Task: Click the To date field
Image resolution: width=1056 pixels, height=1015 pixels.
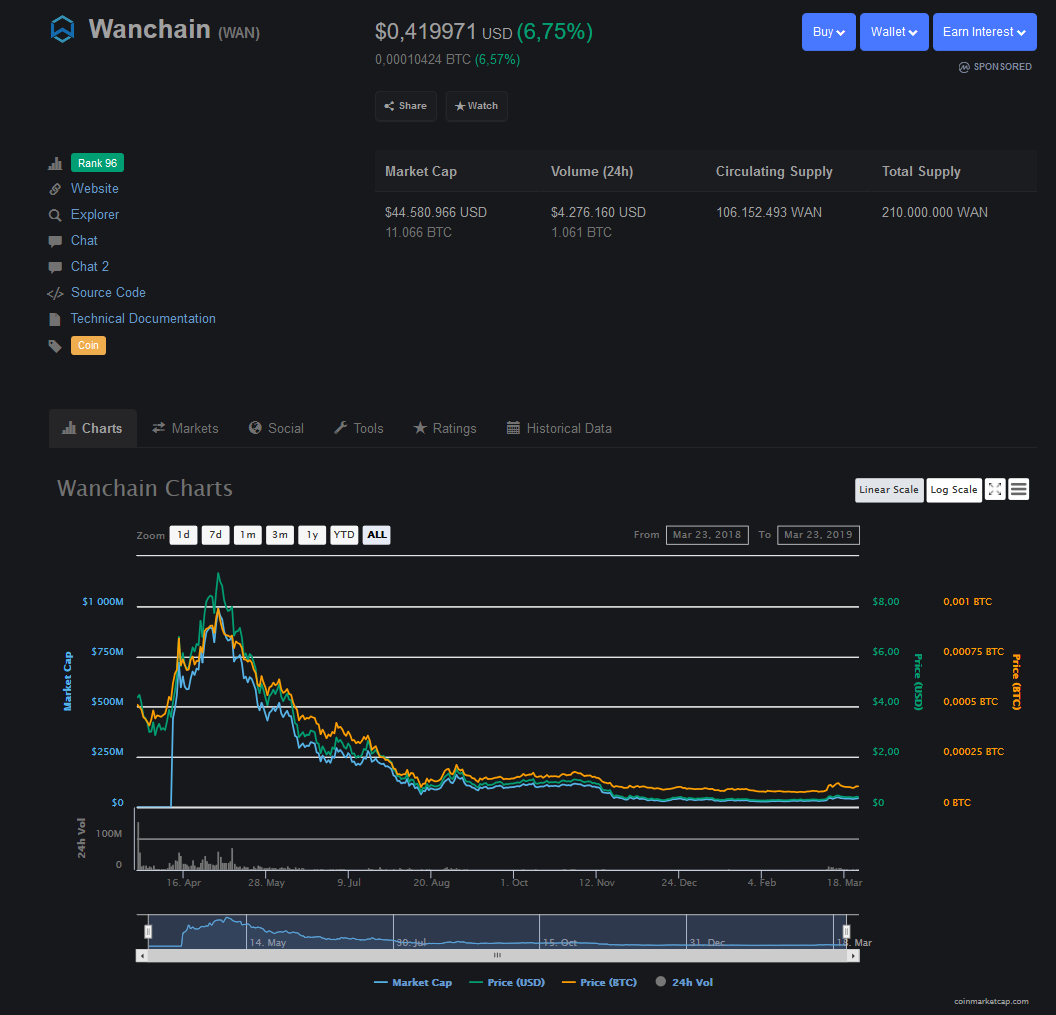Action: 818,535
